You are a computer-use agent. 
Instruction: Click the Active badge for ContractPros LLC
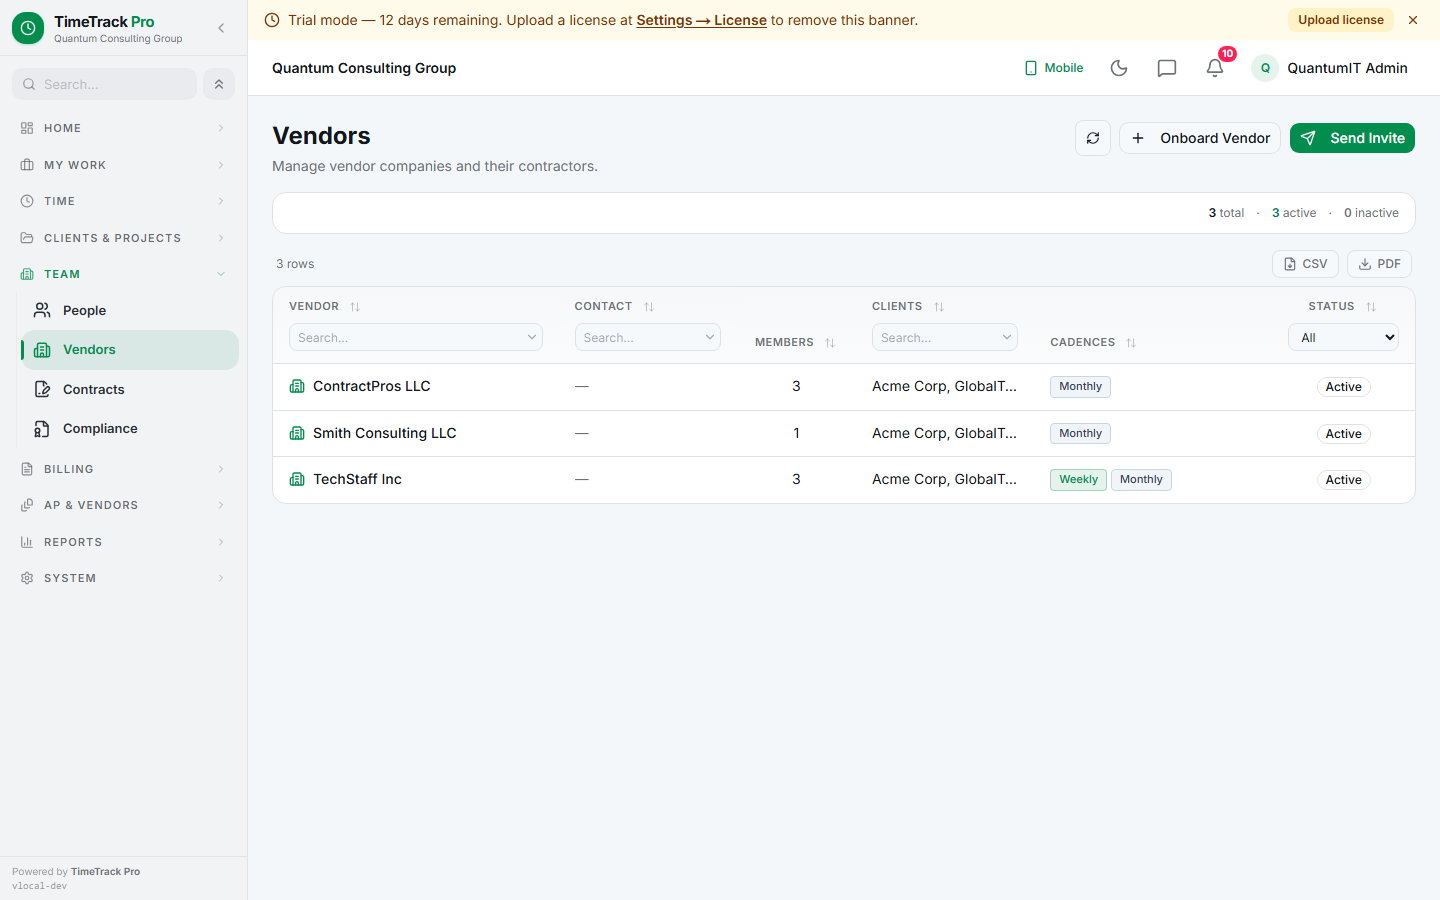tap(1343, 387)
